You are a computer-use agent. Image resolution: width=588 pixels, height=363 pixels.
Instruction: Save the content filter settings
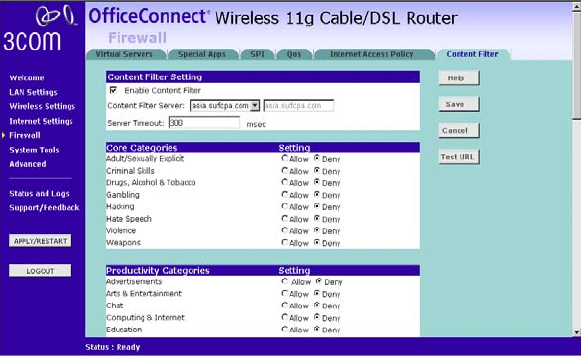point(459,104)
